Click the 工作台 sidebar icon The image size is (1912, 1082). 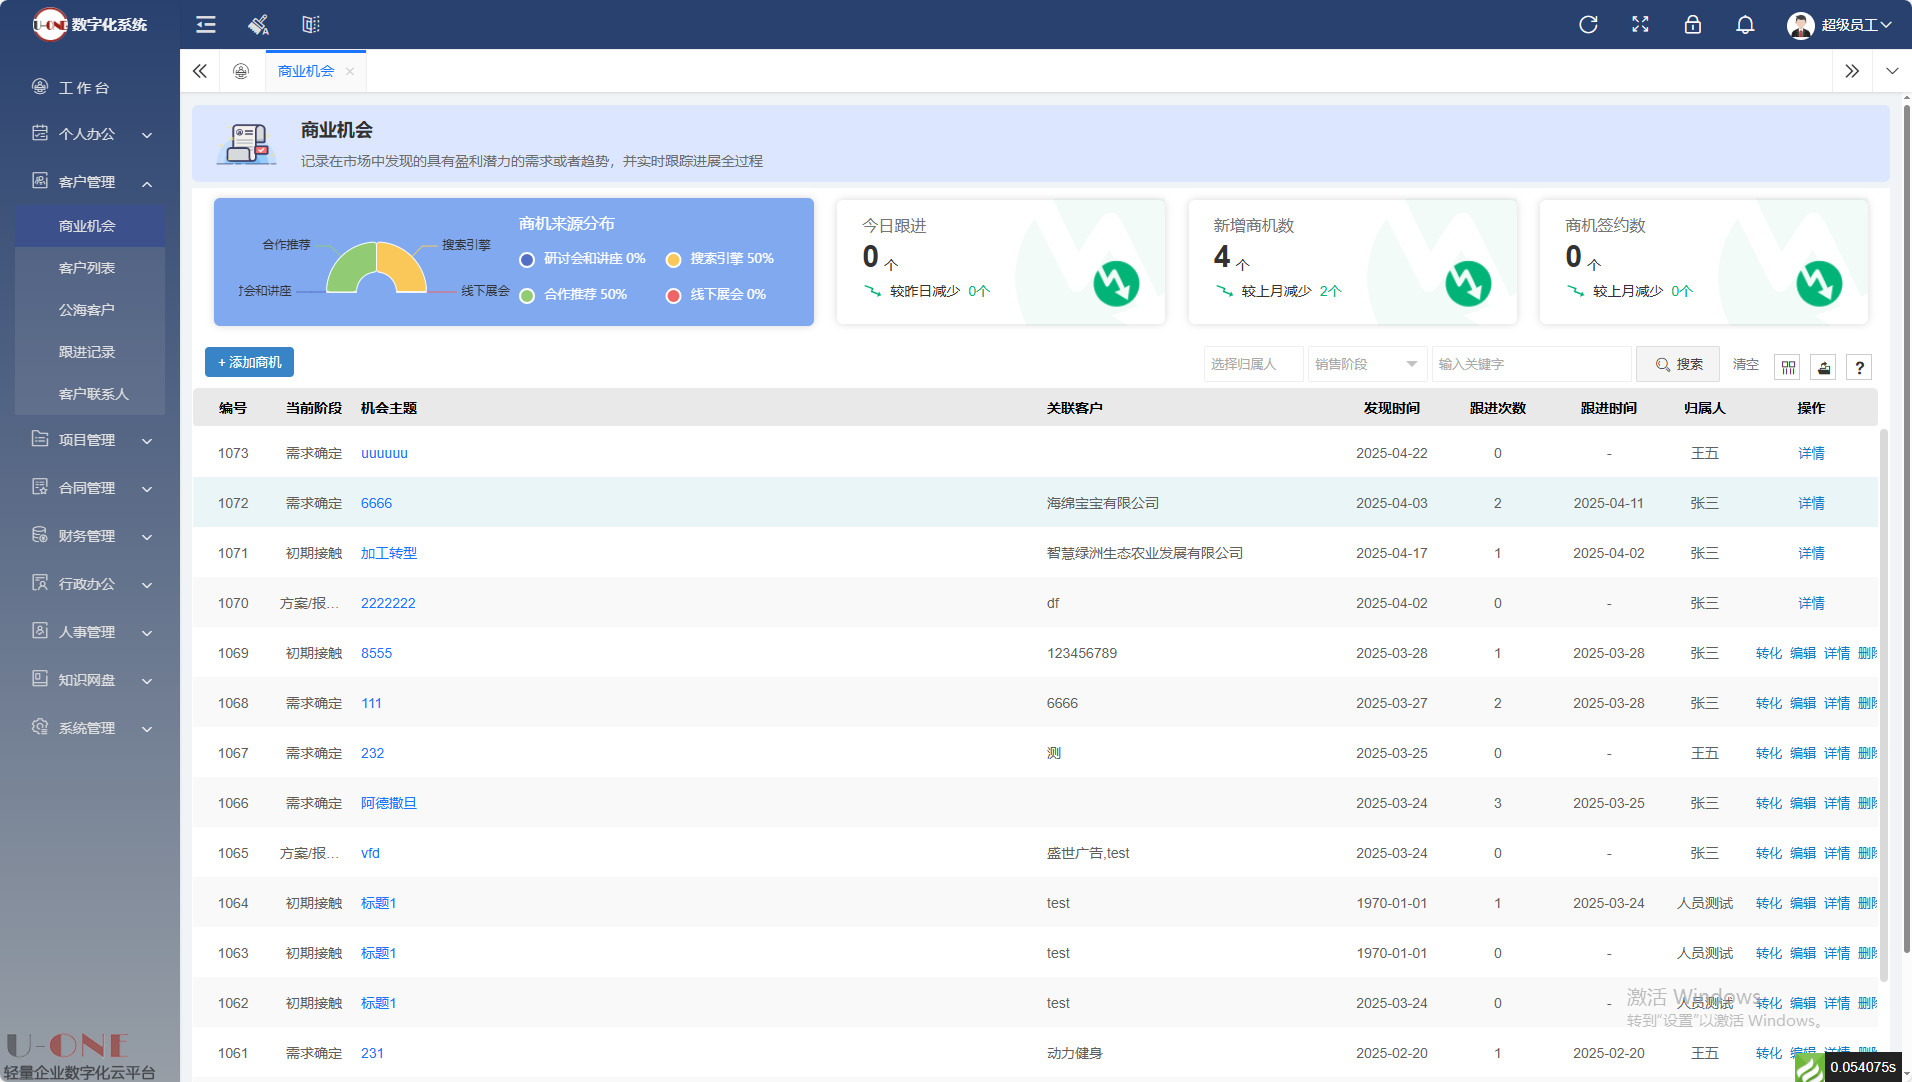pyautogui.click(x=40, y=87)
